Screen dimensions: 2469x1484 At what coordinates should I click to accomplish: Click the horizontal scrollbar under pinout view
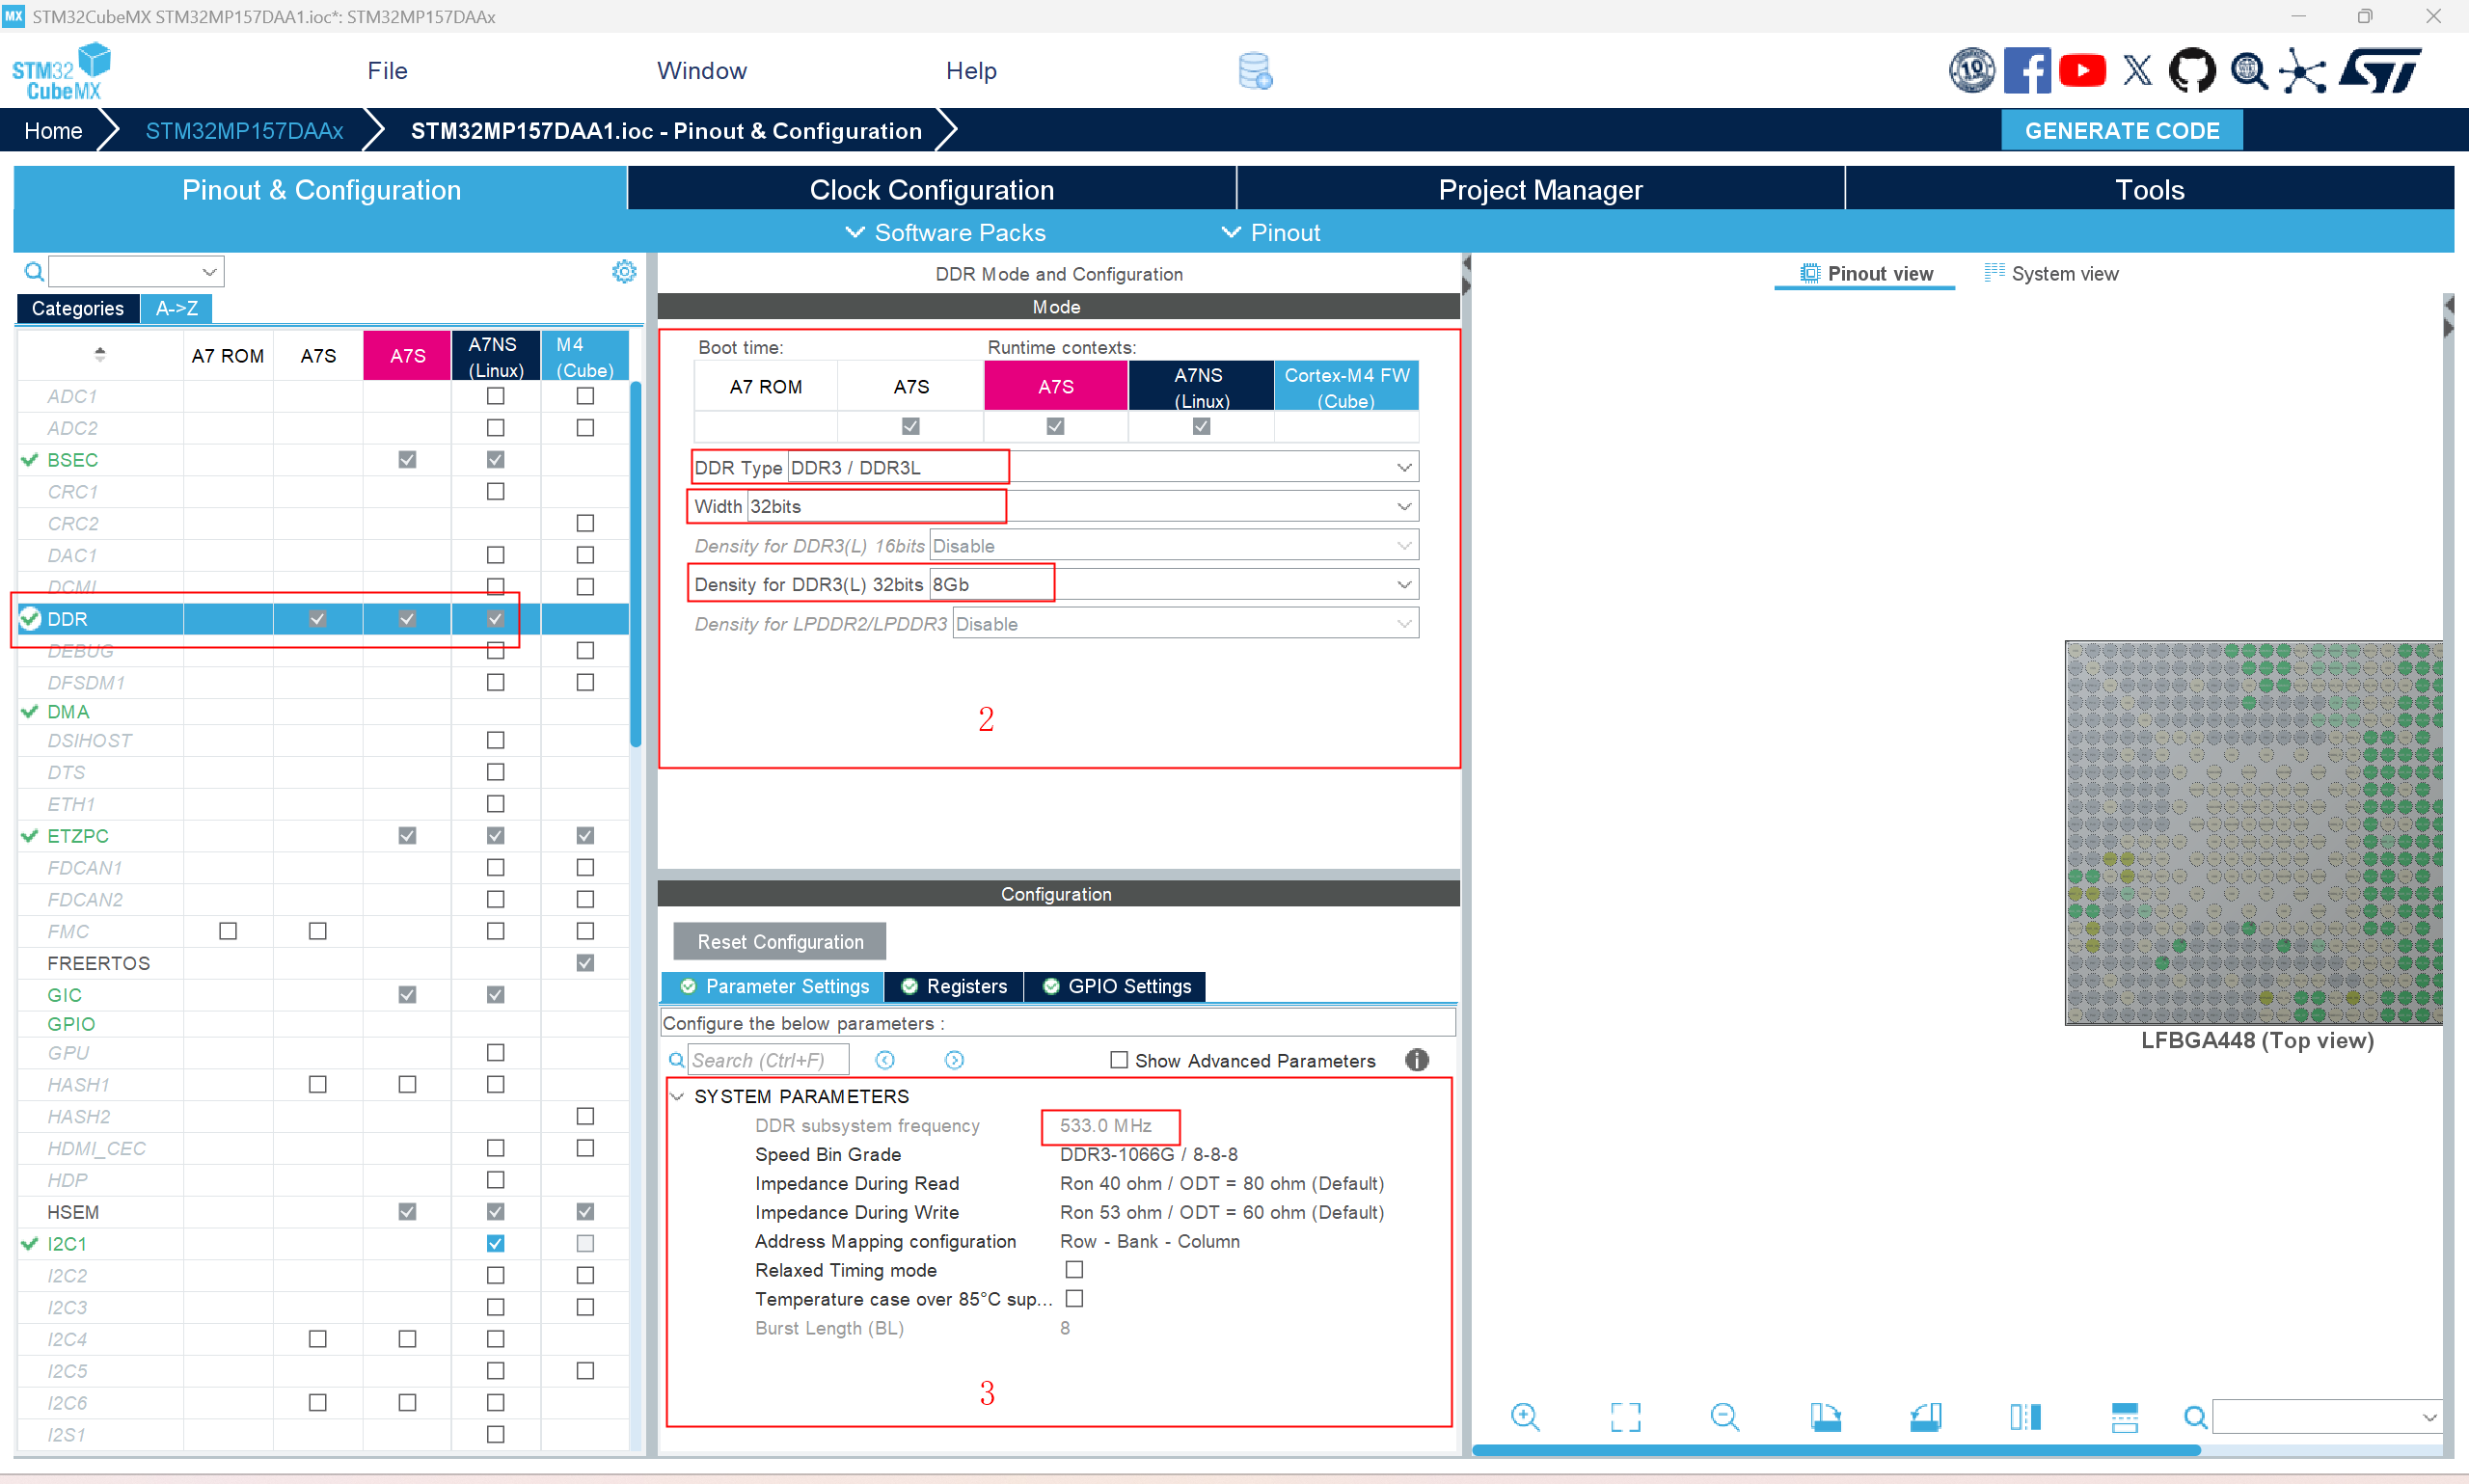click(1835, 1450)
